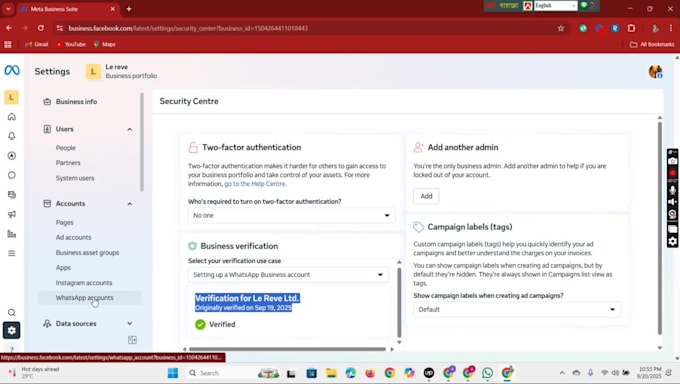Reload the browser page
The image size is (680, 384).
pos(41,28)
